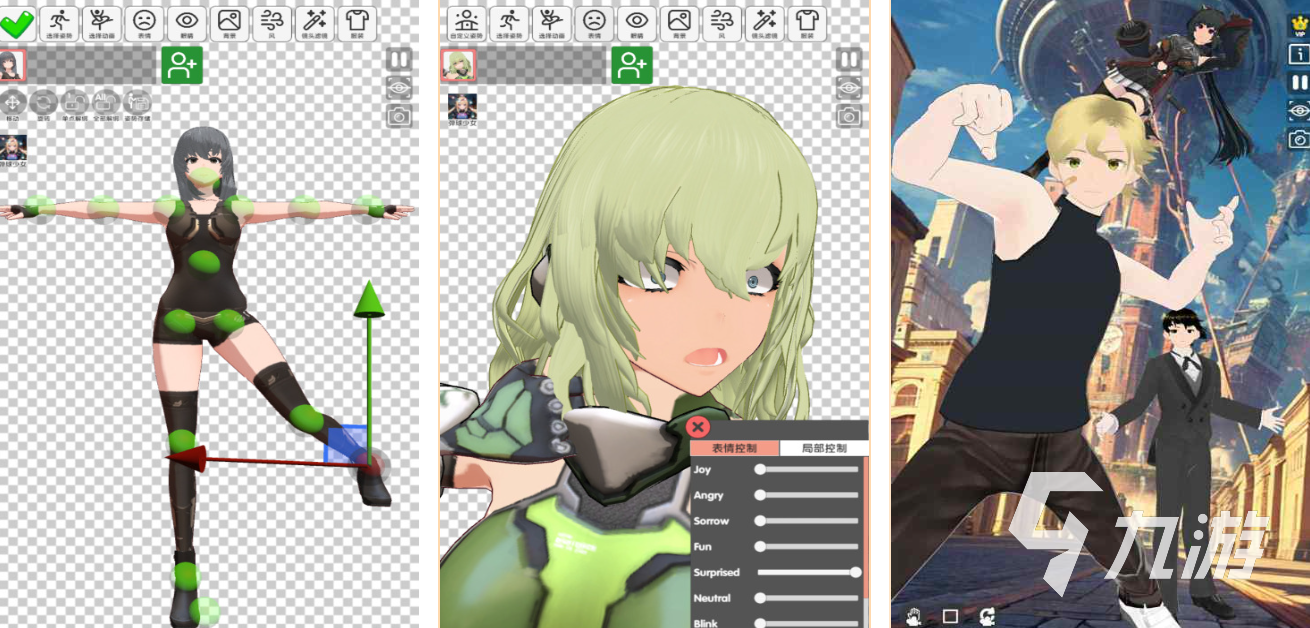Select the green-haired character thumbnail
Viewport: 1310px width, 628px height.
[x=458, y=65]
